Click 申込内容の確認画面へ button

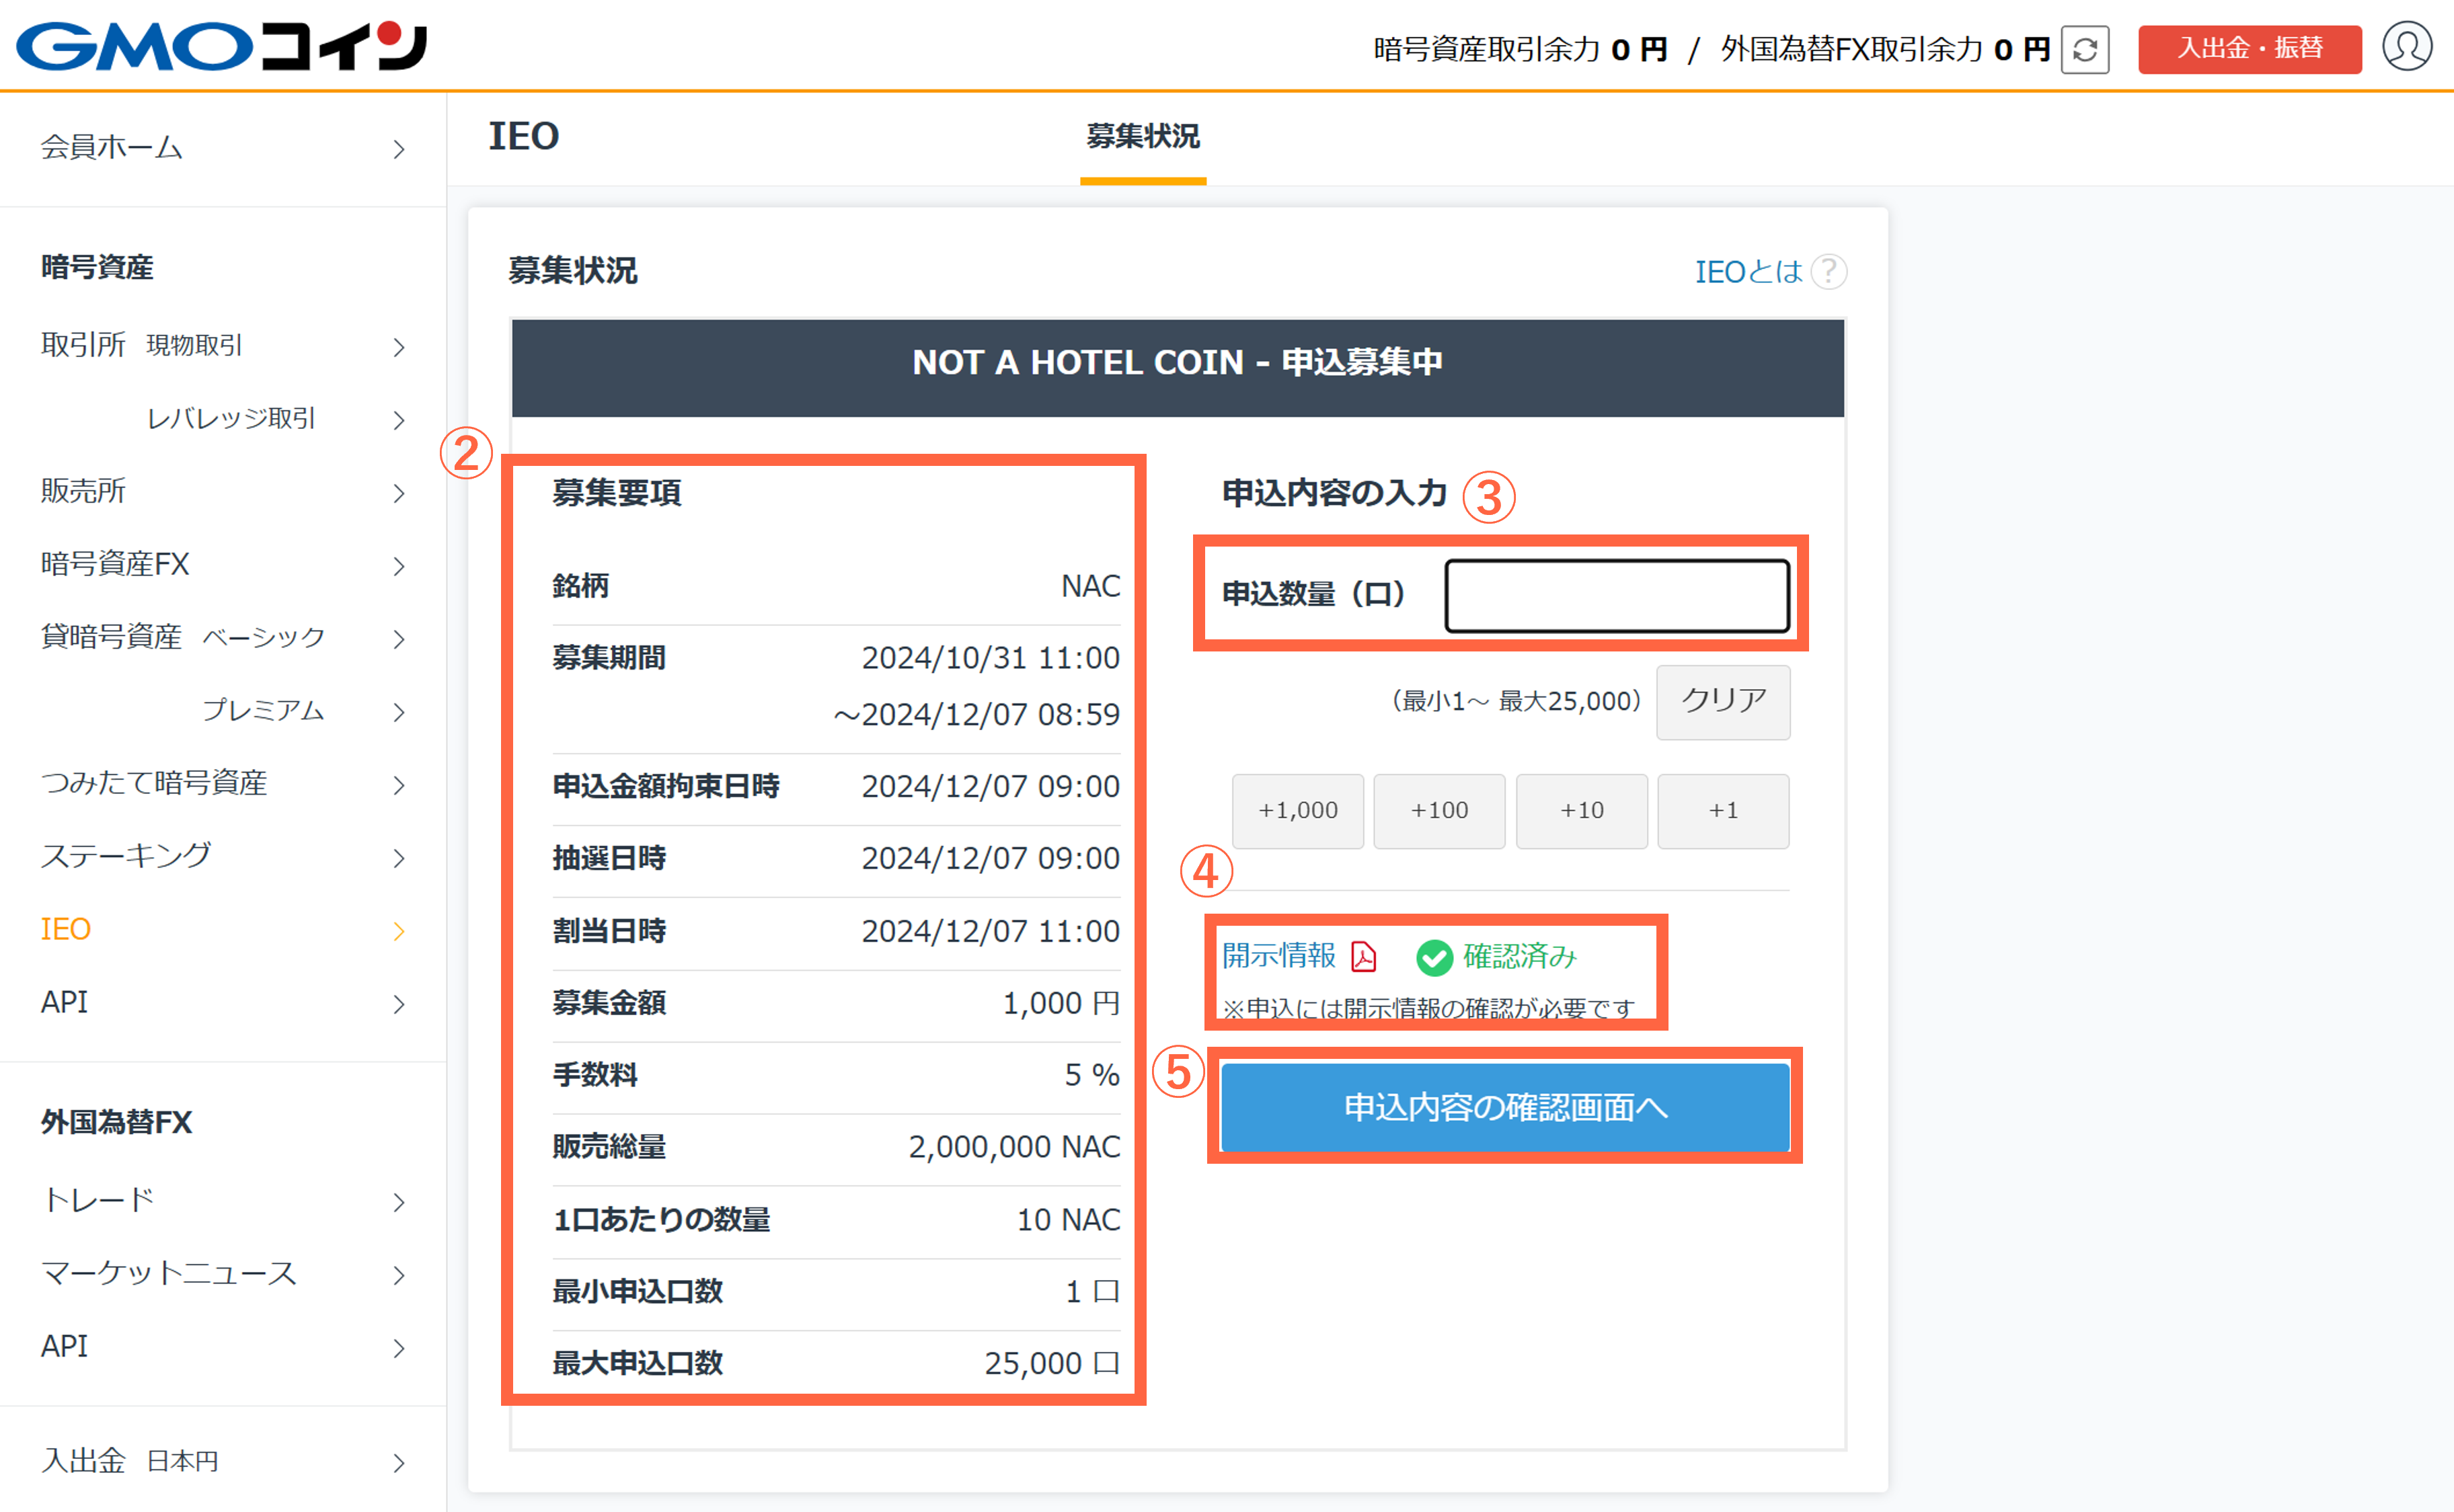(1505, 1107)
